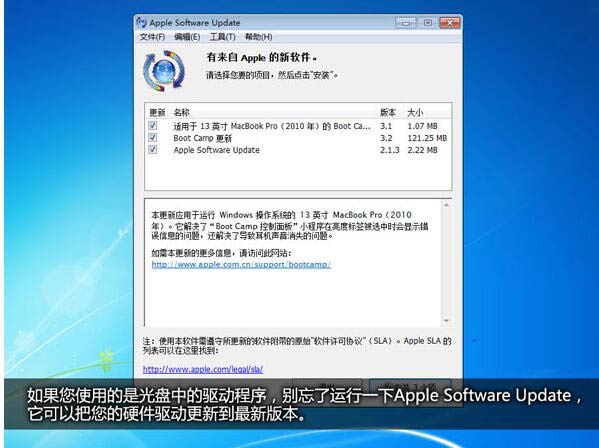Click the title bar Apple Software Update icon

(x=141, y=23)
